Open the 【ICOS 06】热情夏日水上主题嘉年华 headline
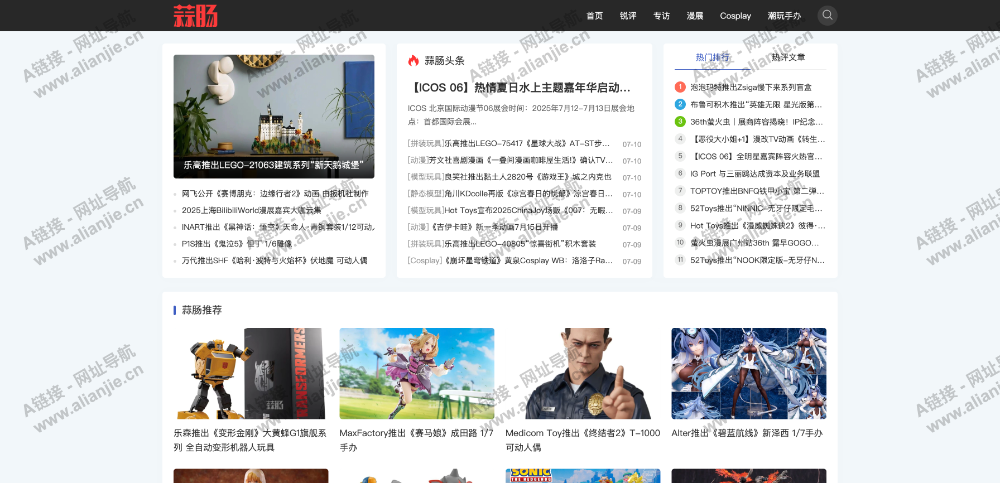This screenshot has width=1000, height=483. (519, 87)
